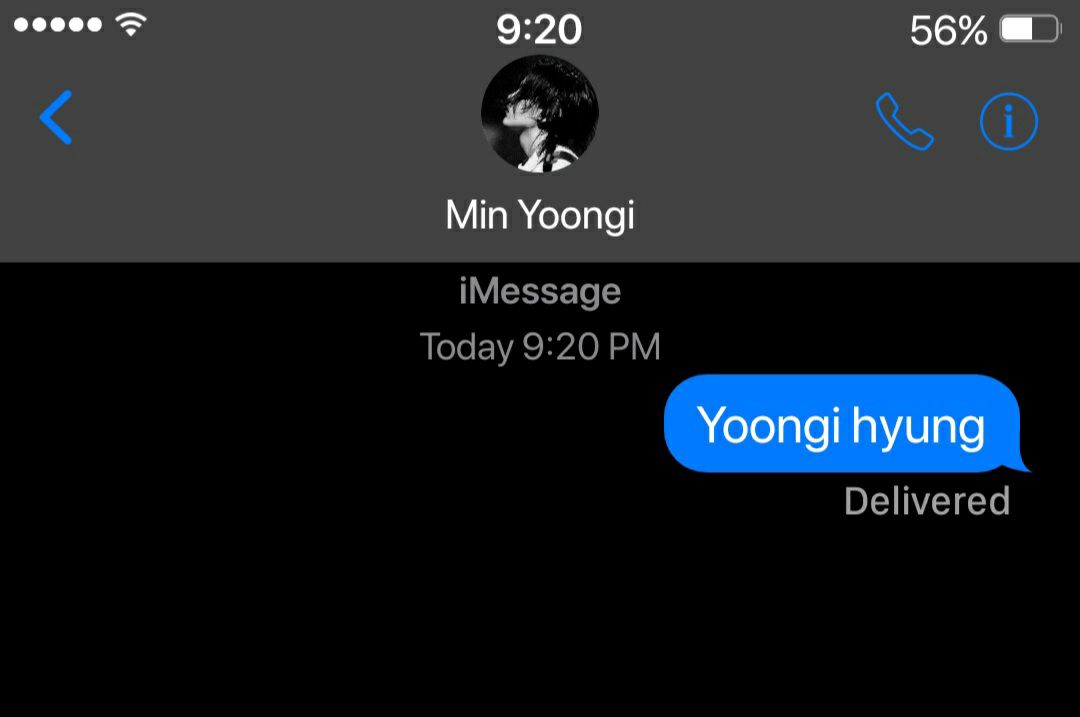Tap the battery indicator icon
The image size is (1080, 717).
(1030, 30)
